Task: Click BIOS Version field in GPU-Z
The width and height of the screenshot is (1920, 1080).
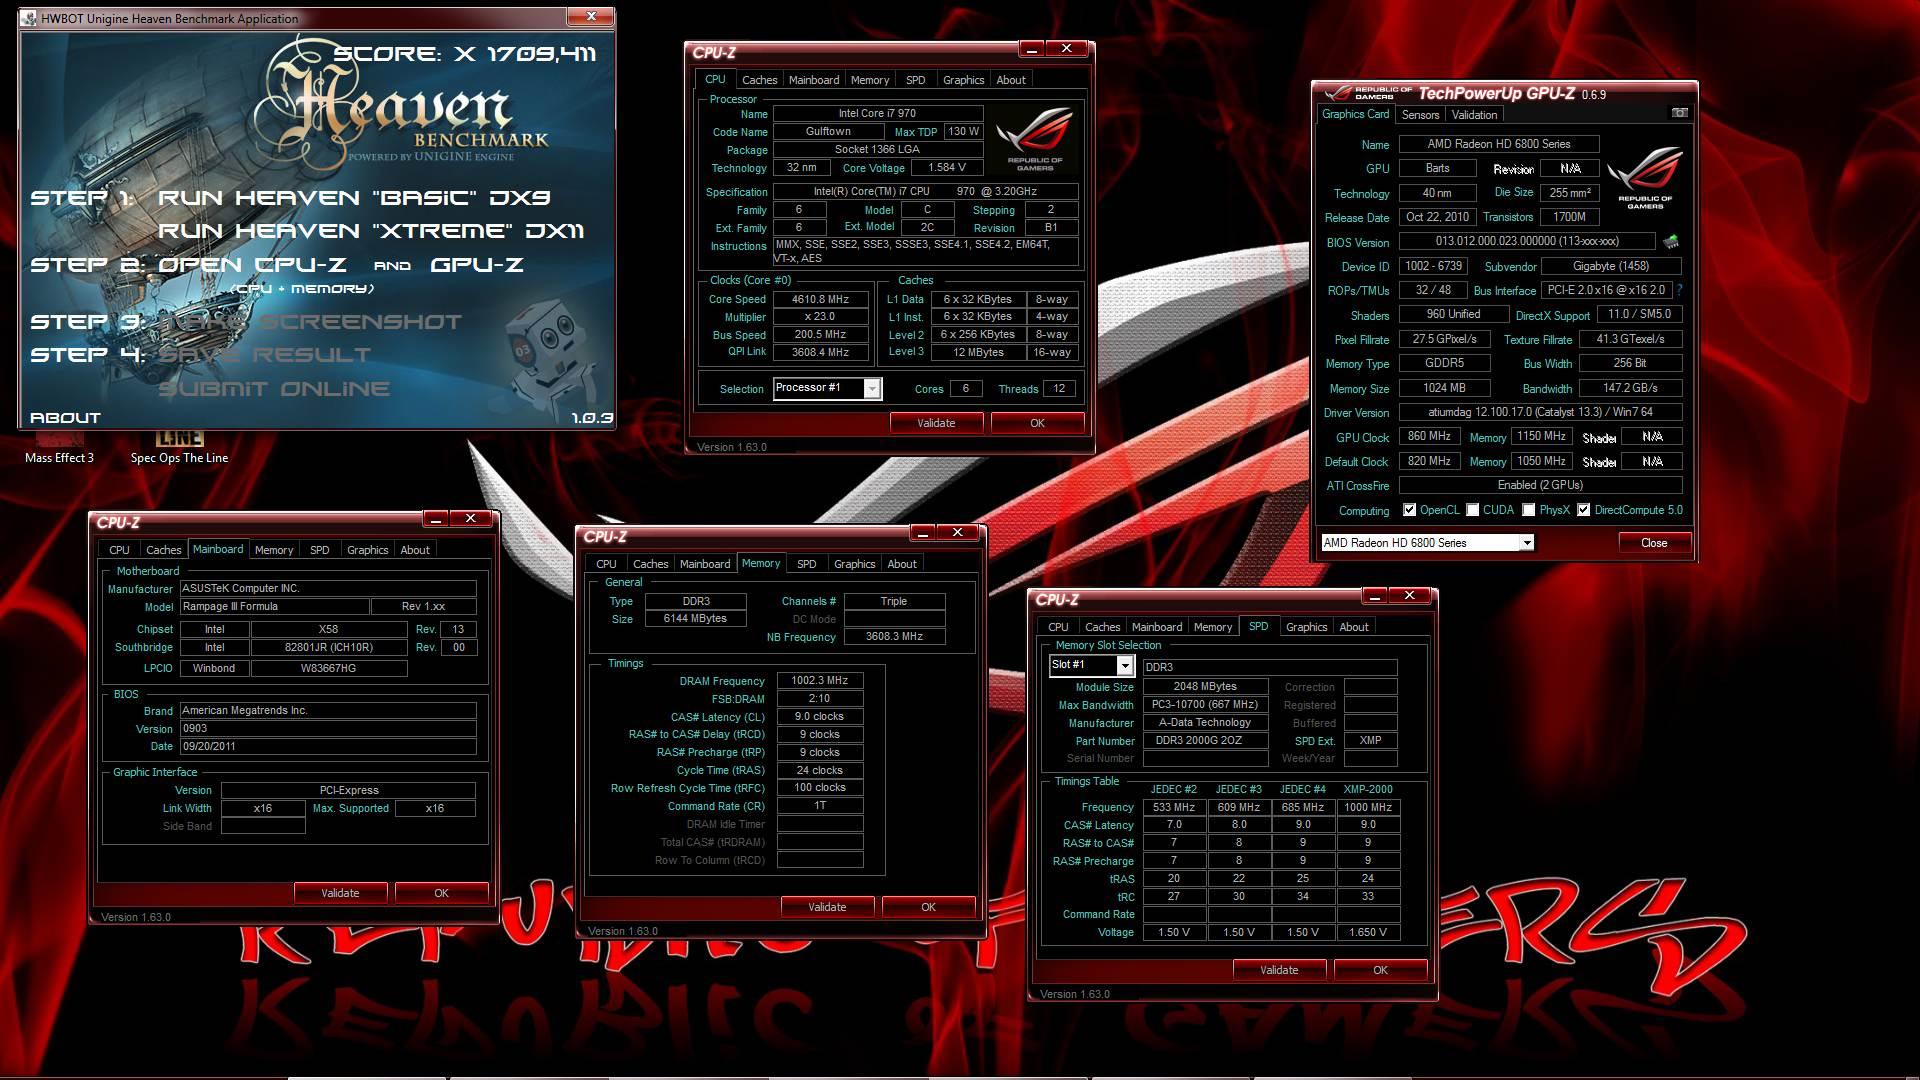Action: coord(1526,241)
